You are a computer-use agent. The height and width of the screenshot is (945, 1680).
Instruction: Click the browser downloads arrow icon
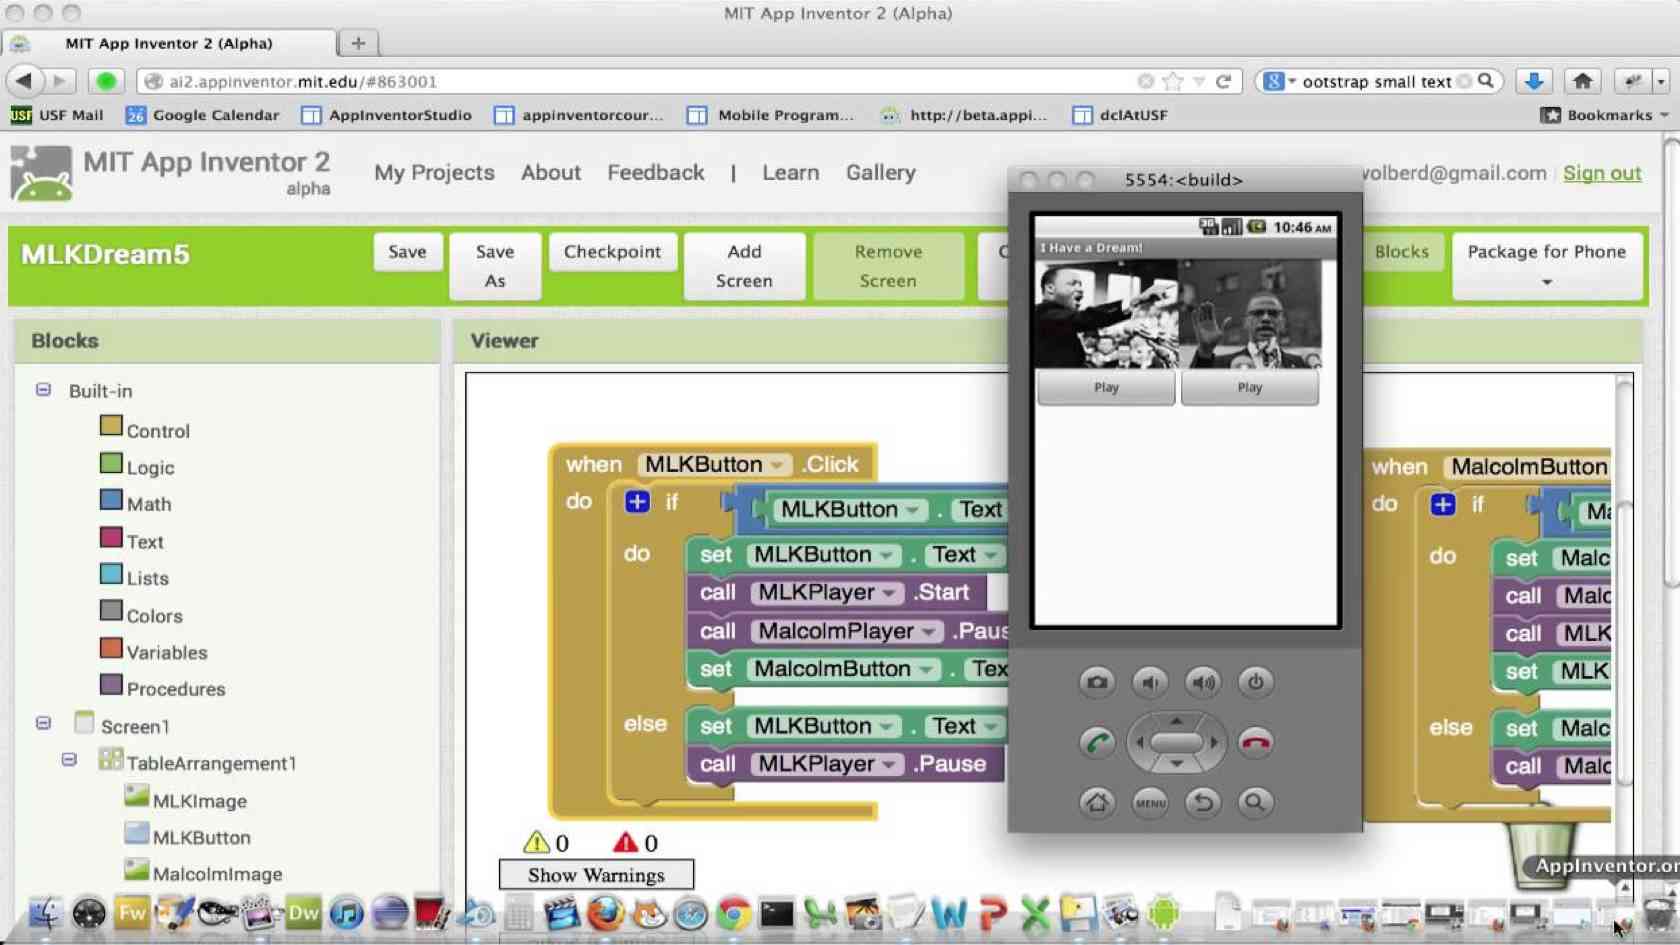[x=1534, y=81]
